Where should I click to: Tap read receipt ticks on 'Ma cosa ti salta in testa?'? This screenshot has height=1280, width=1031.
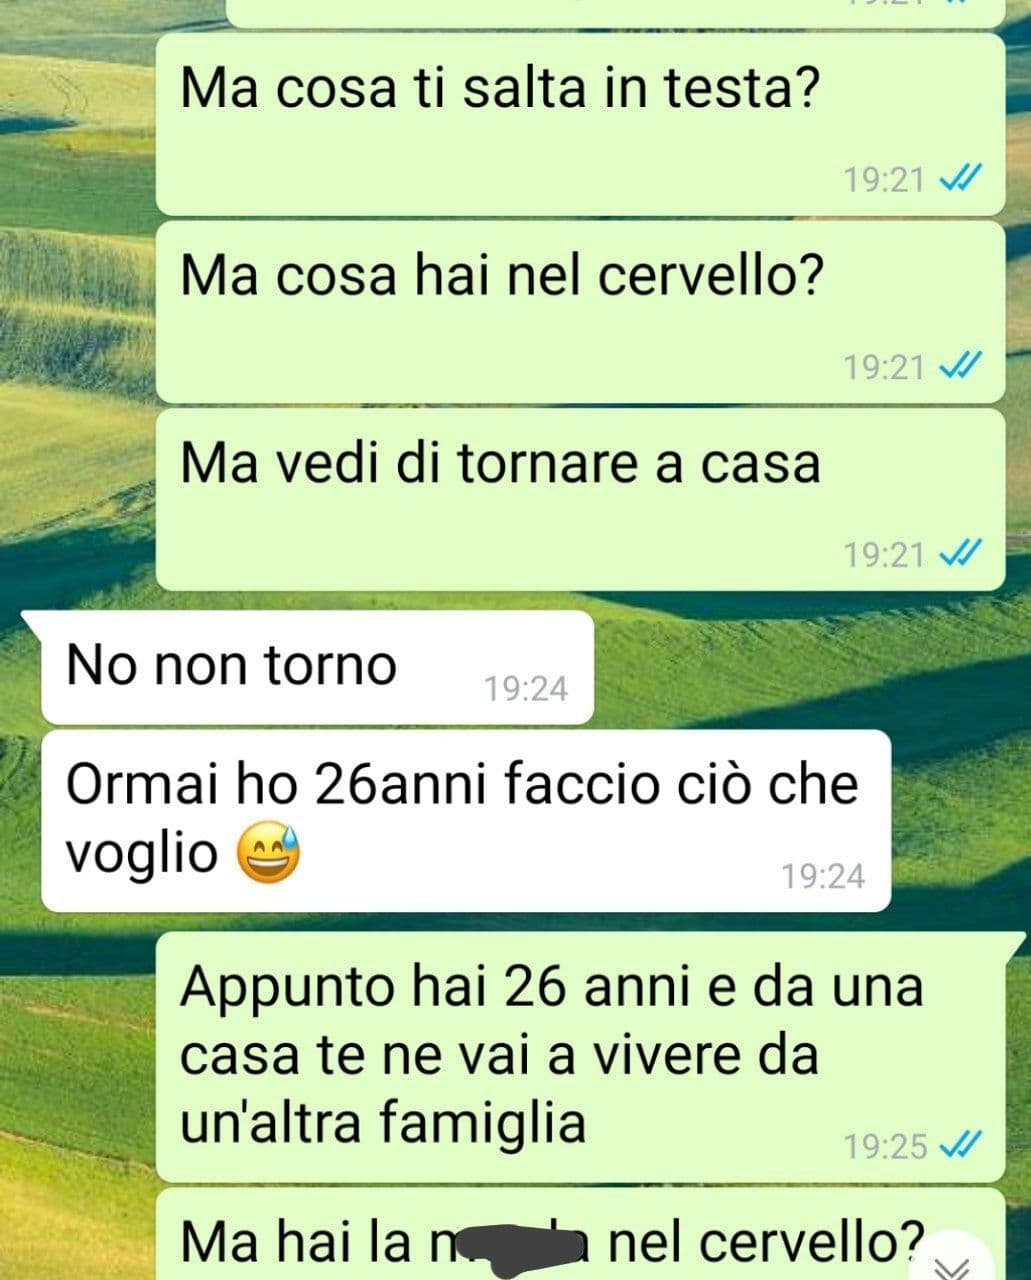[962, 180]
